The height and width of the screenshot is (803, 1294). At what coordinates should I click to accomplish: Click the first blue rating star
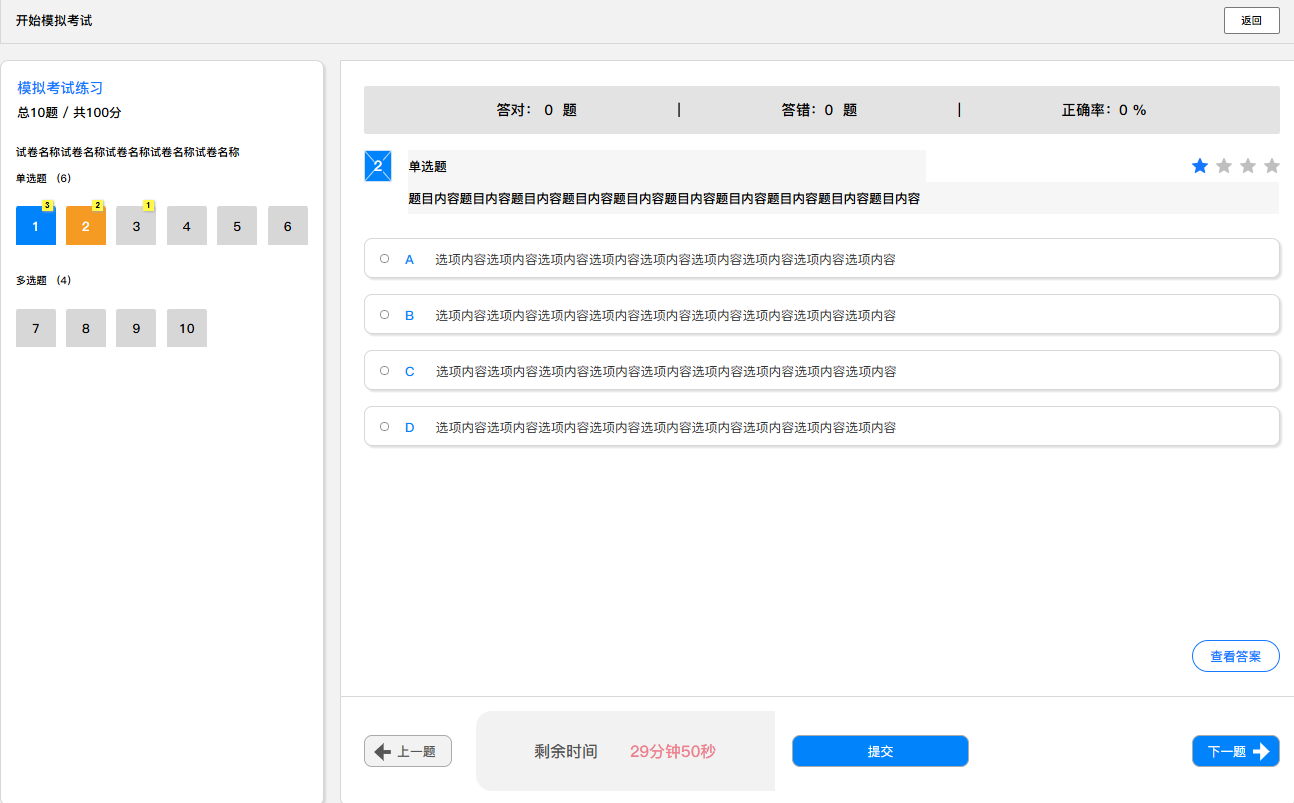(1200, 166)
